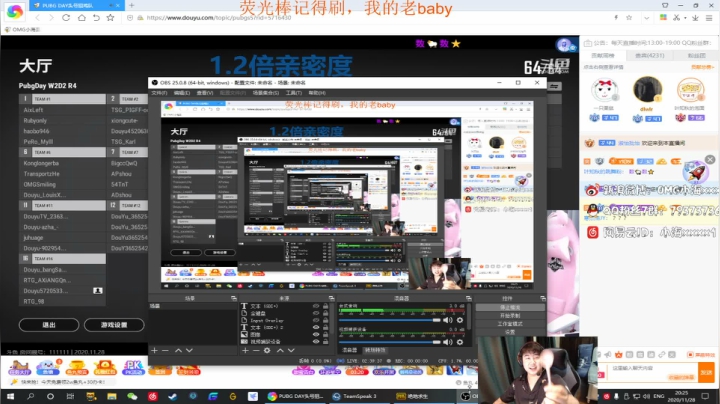Open a new browser tab

(x=132, y=5)
